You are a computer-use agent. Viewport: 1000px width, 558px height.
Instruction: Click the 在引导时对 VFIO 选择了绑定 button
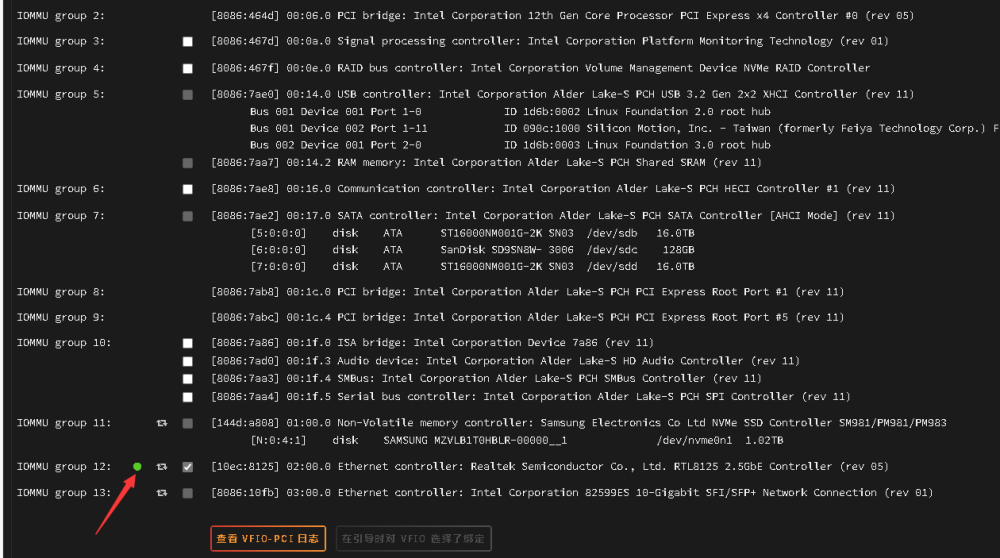point(413,538)
